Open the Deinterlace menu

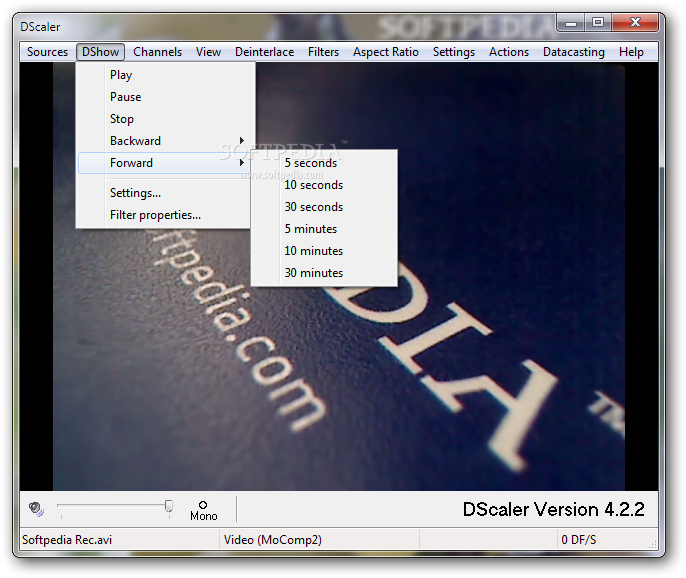pyautogui.click(x=264, y=52)
